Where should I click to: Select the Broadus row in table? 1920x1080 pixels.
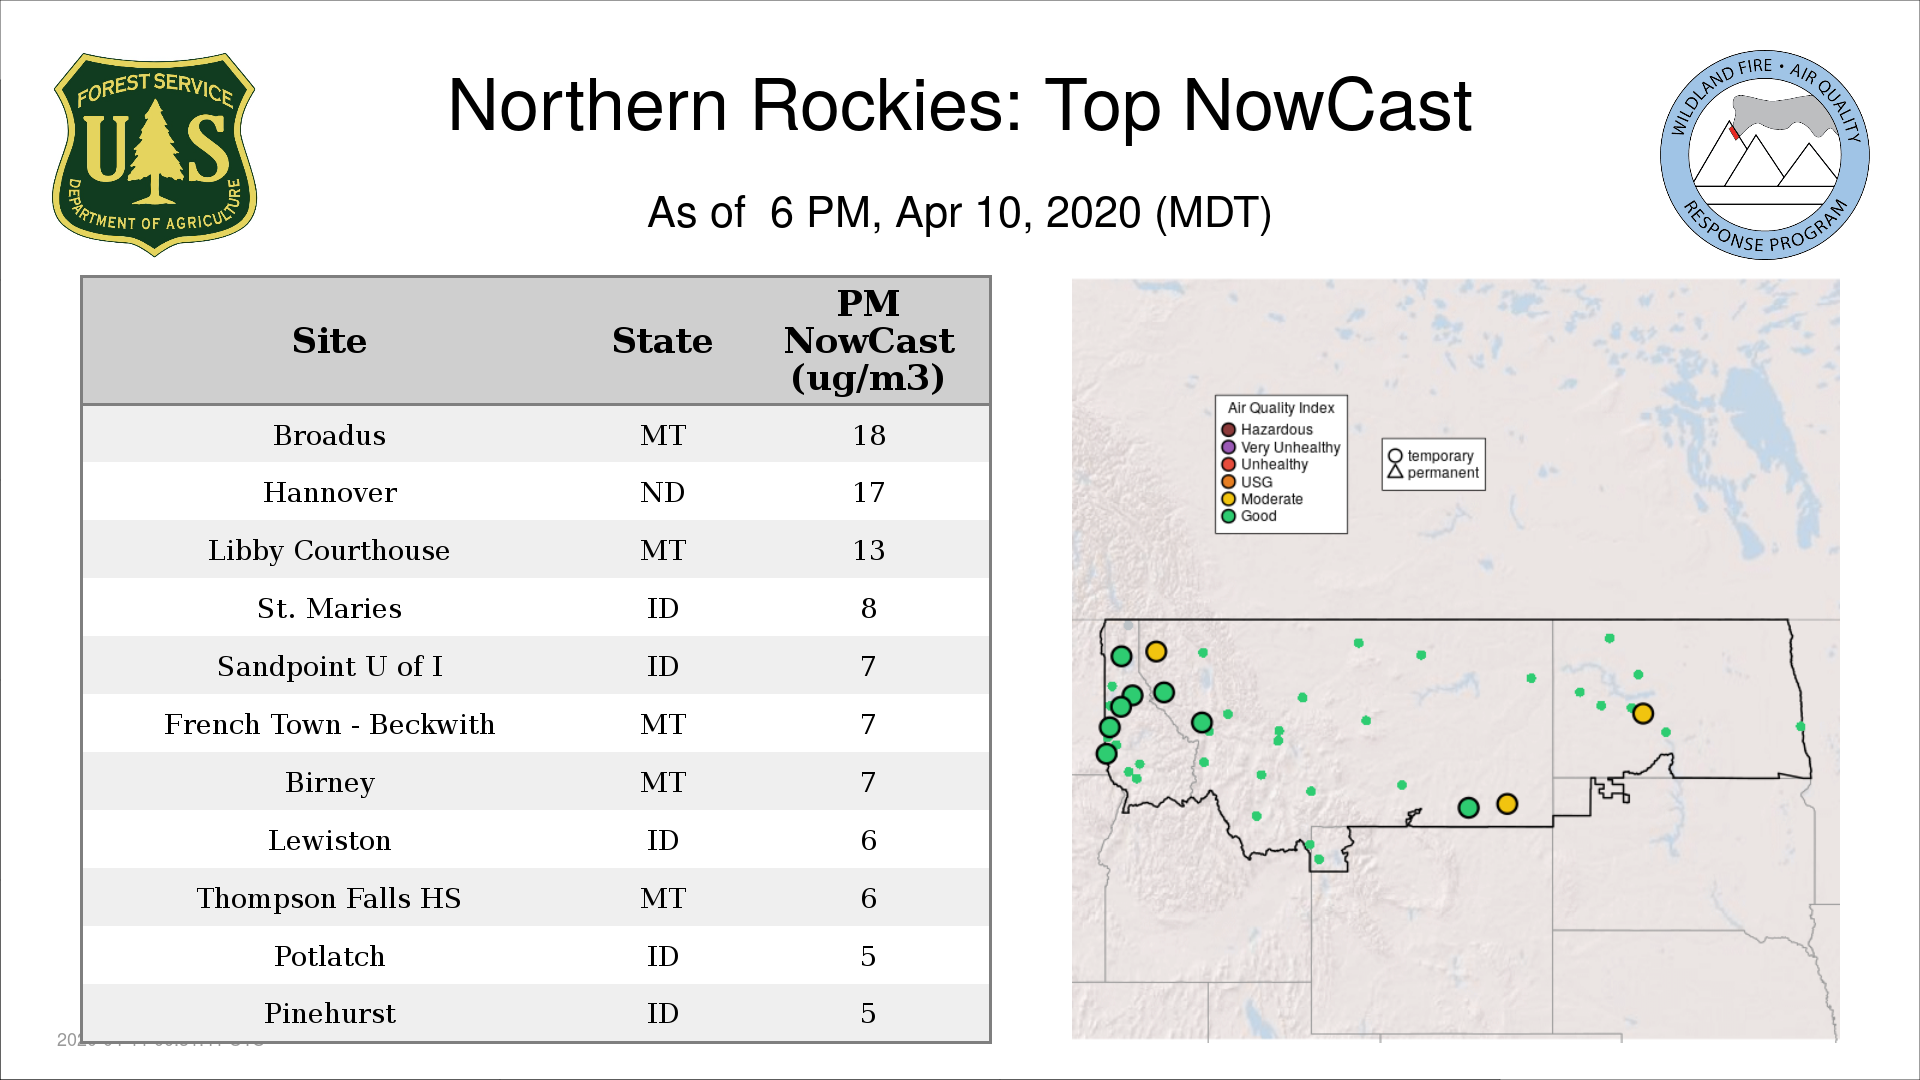330,435
